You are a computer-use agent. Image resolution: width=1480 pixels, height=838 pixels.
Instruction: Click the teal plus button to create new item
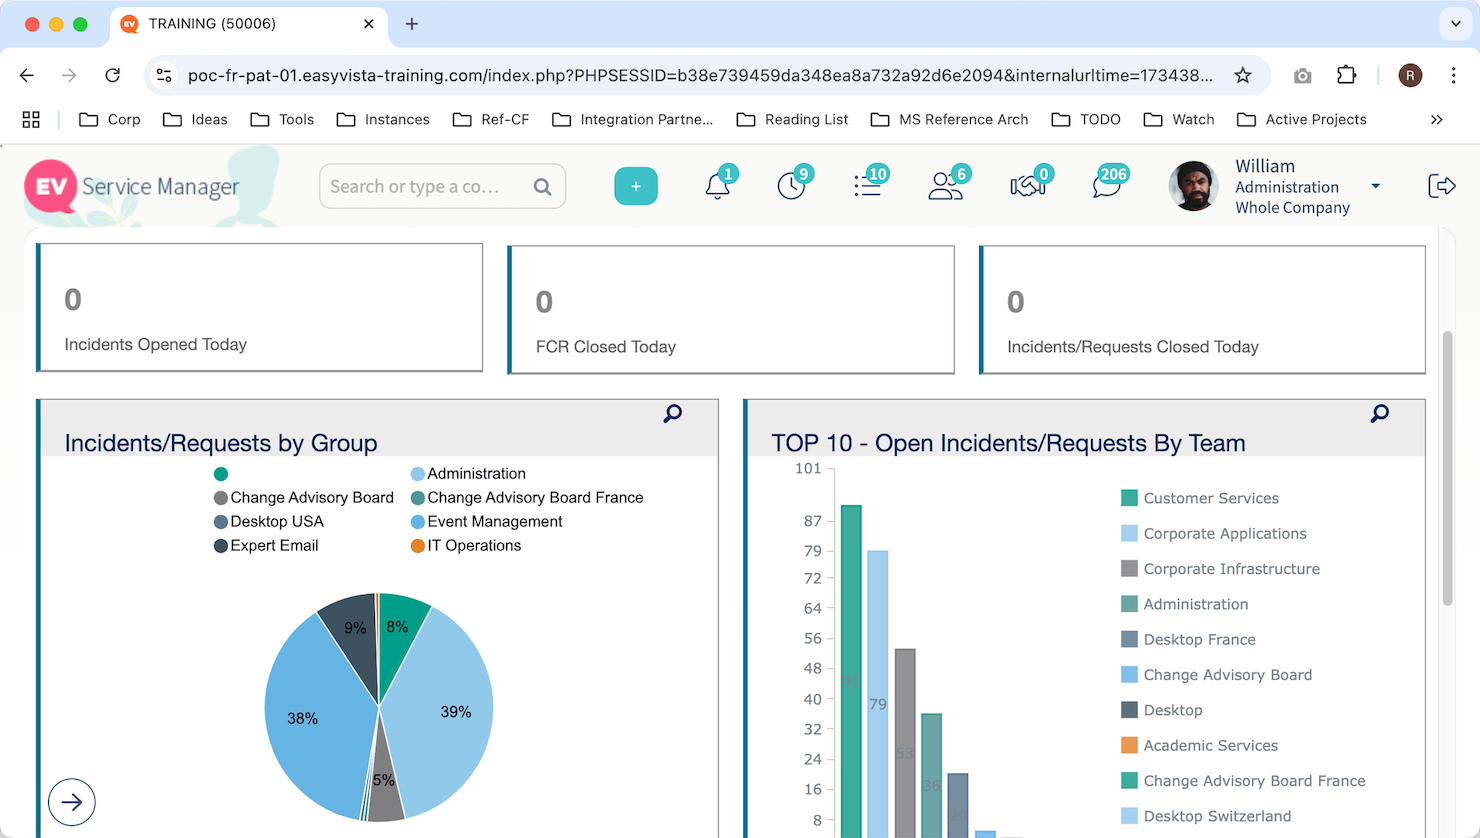636,186
